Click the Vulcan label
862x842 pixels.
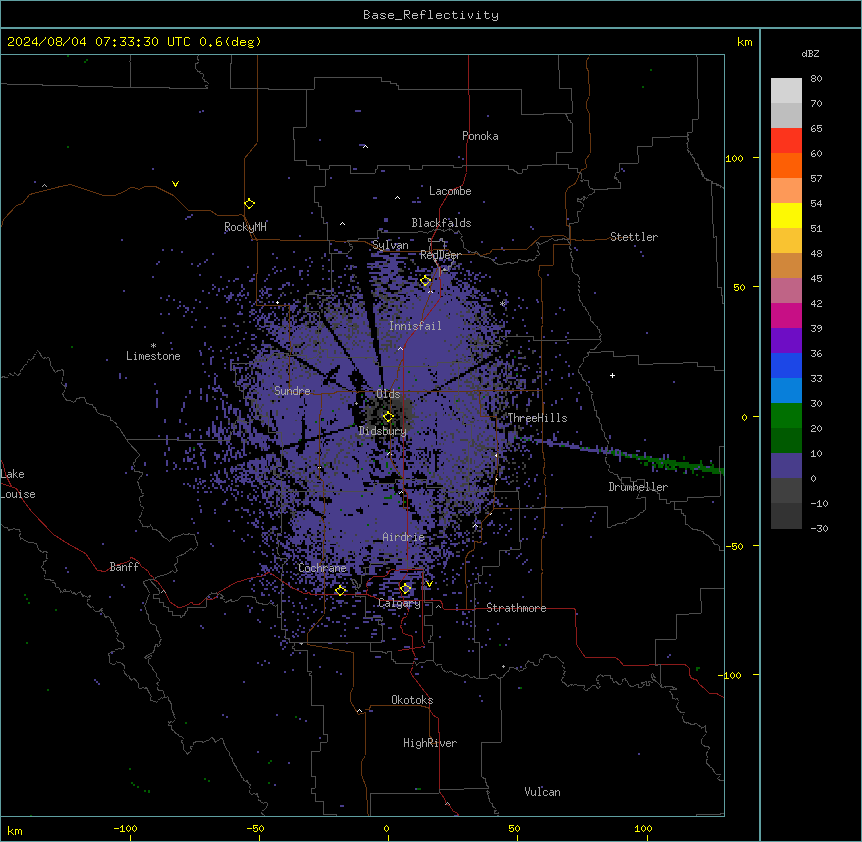543,792
